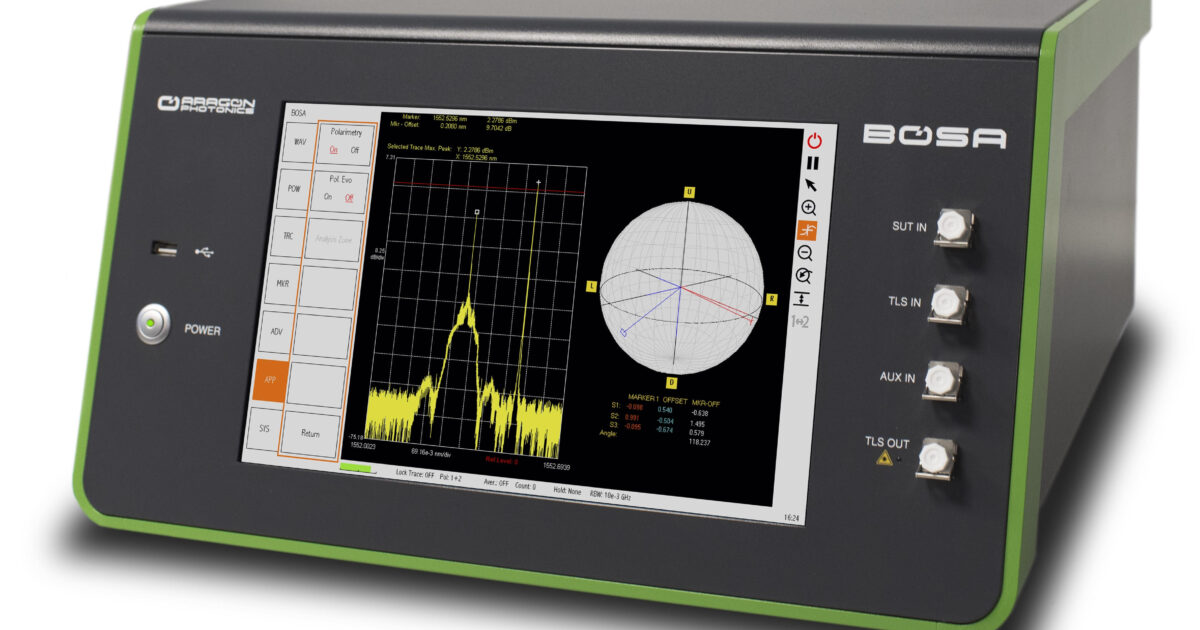
Task: Go to the ADV menu tab
Action: pyautogui.click(x=276, y=331)
